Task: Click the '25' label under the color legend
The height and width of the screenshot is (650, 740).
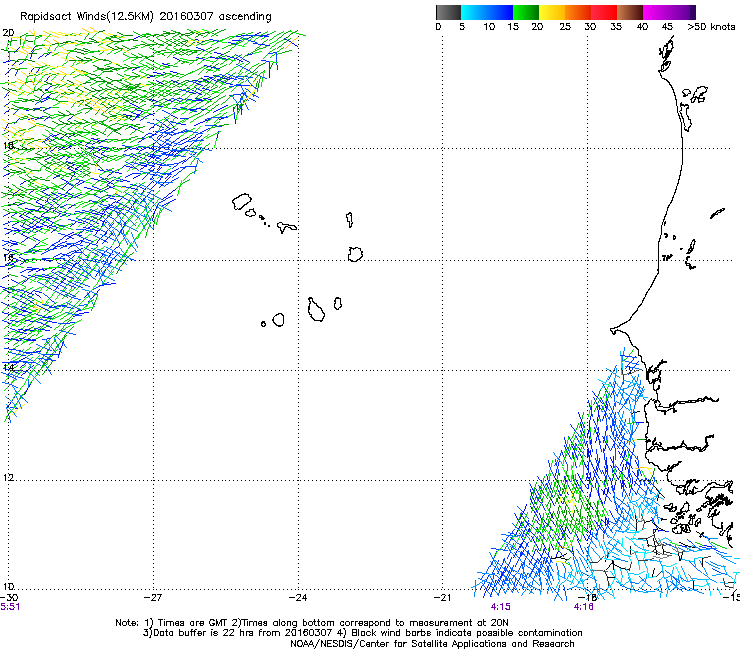Action: (565, 27)
